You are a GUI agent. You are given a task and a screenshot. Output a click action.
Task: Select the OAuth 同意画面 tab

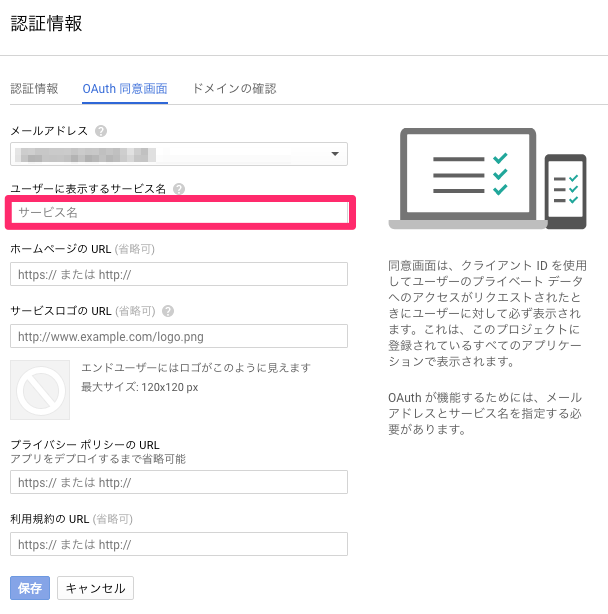pyautogui.click(x=125, y=88)
